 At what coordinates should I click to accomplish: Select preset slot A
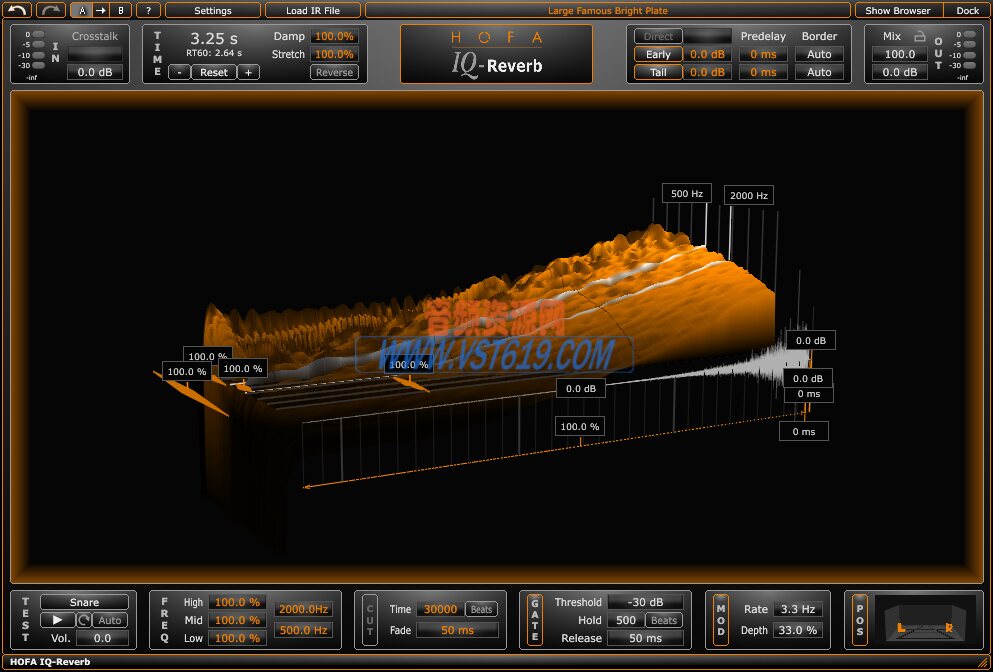(x=82, y=10)
